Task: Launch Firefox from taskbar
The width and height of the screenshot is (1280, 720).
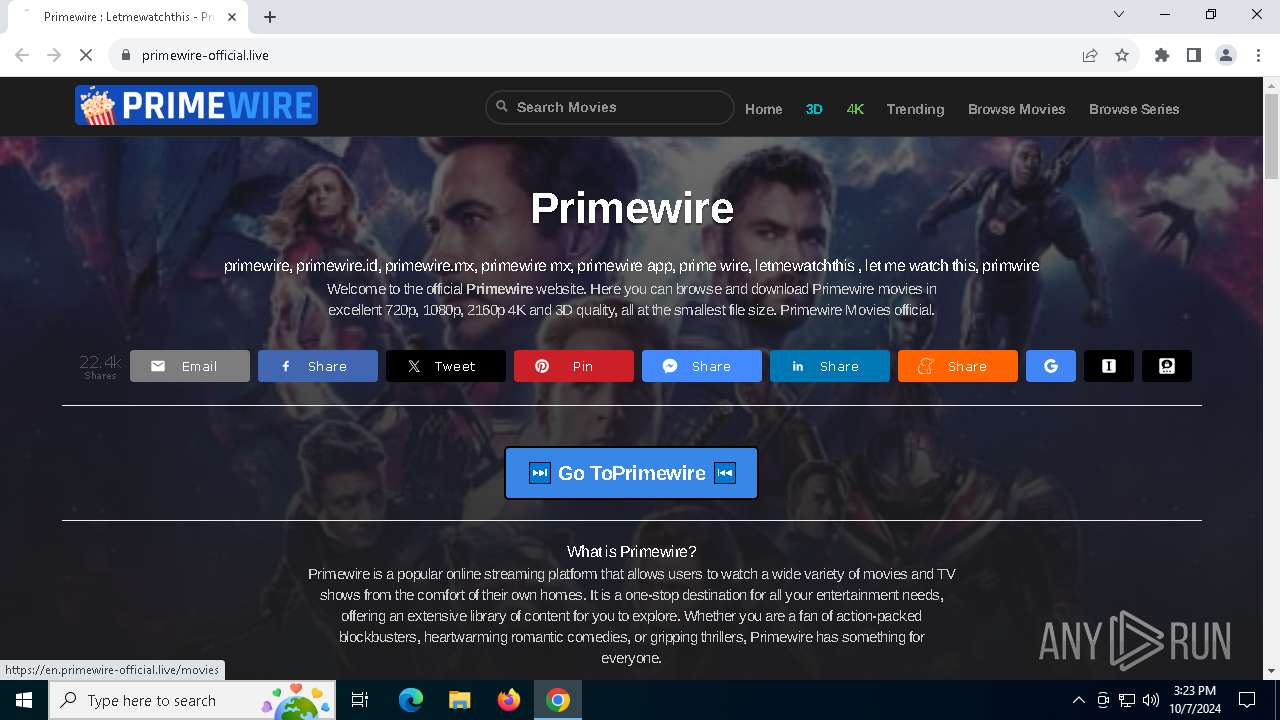Action: (508, 700)
